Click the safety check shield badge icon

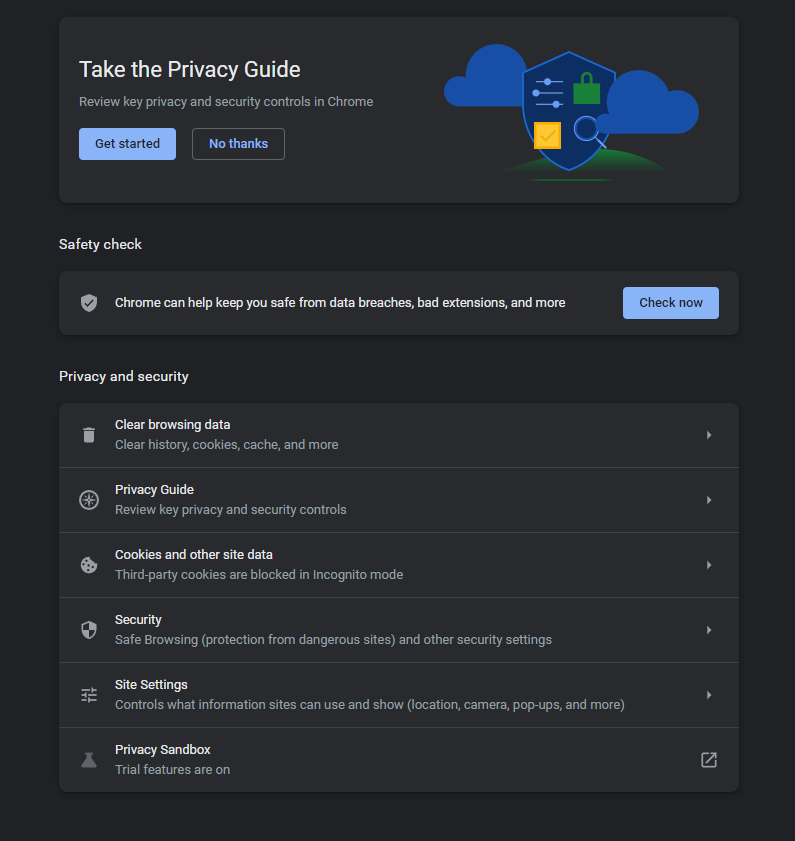pyautogui.click(x=88, y=302)
